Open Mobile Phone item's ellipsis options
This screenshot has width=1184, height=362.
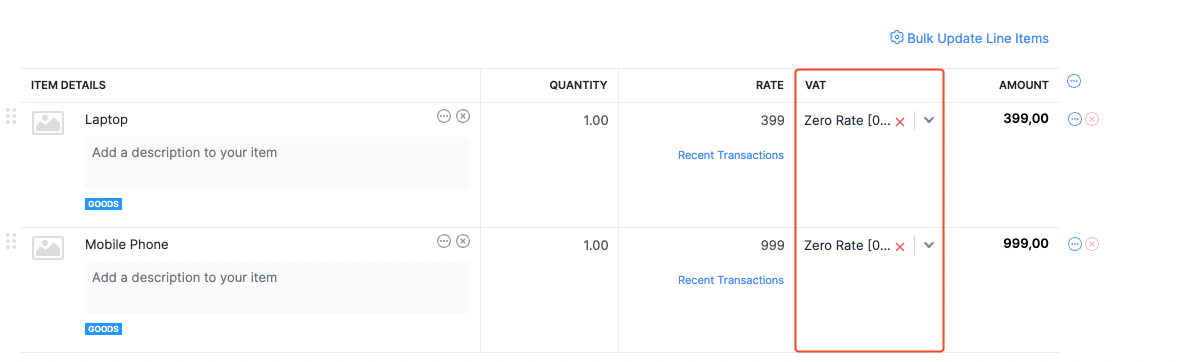click(x=444, y=241)
